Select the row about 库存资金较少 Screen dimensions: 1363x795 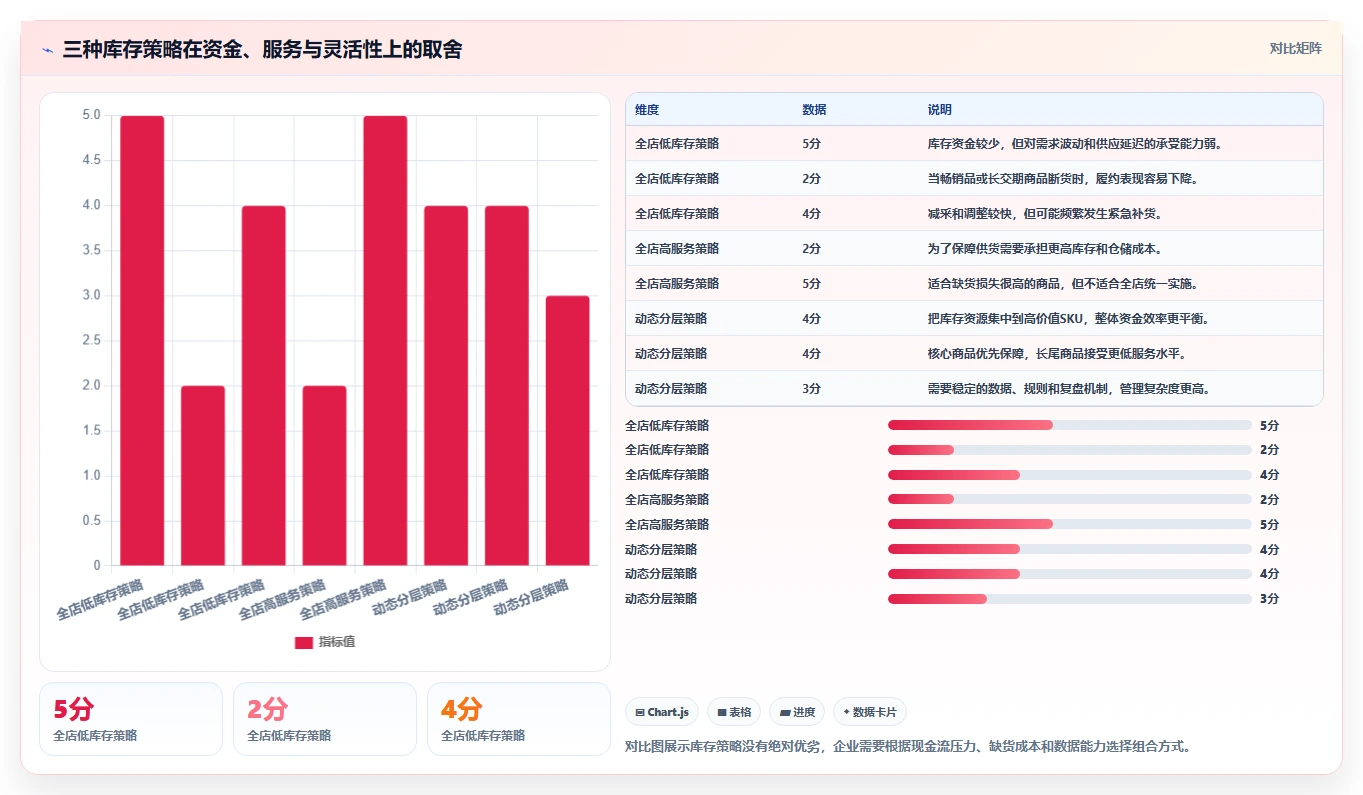tap(974, 144)
